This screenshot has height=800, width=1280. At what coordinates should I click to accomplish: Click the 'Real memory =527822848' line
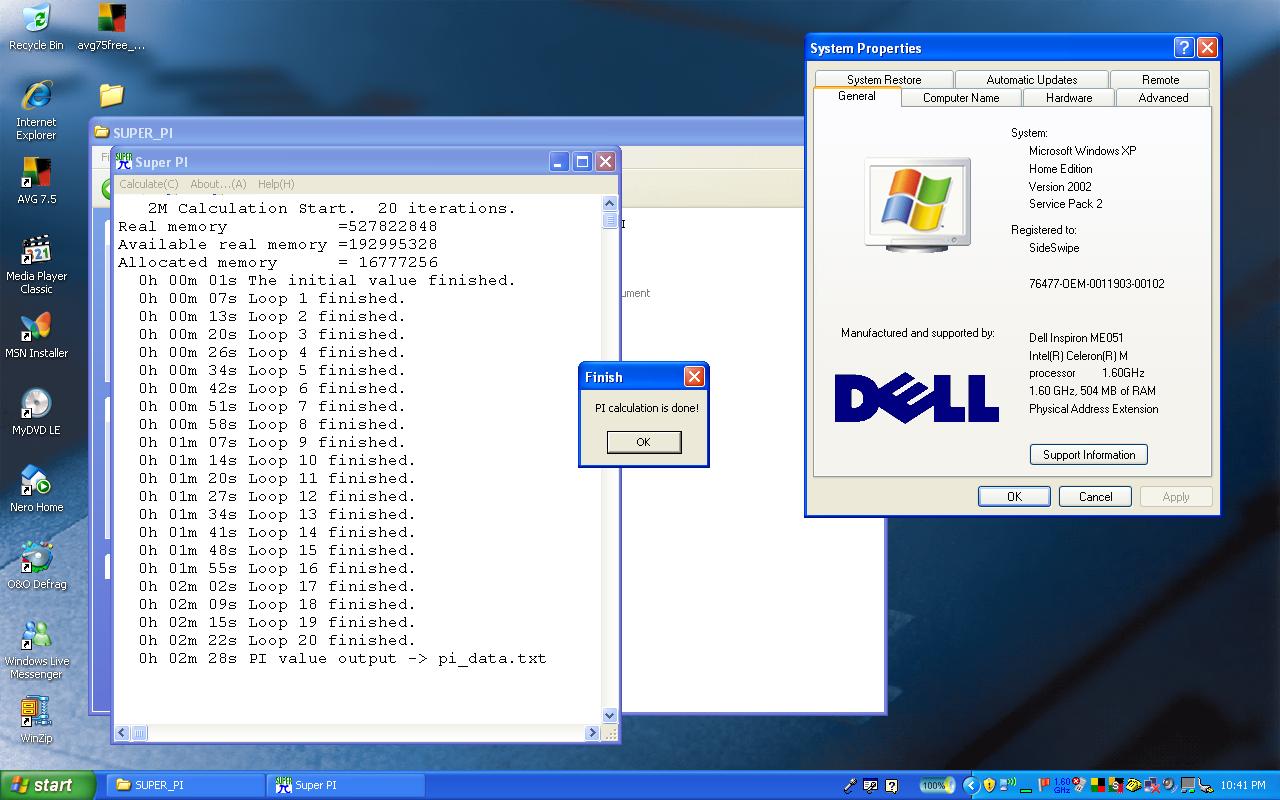278,227
